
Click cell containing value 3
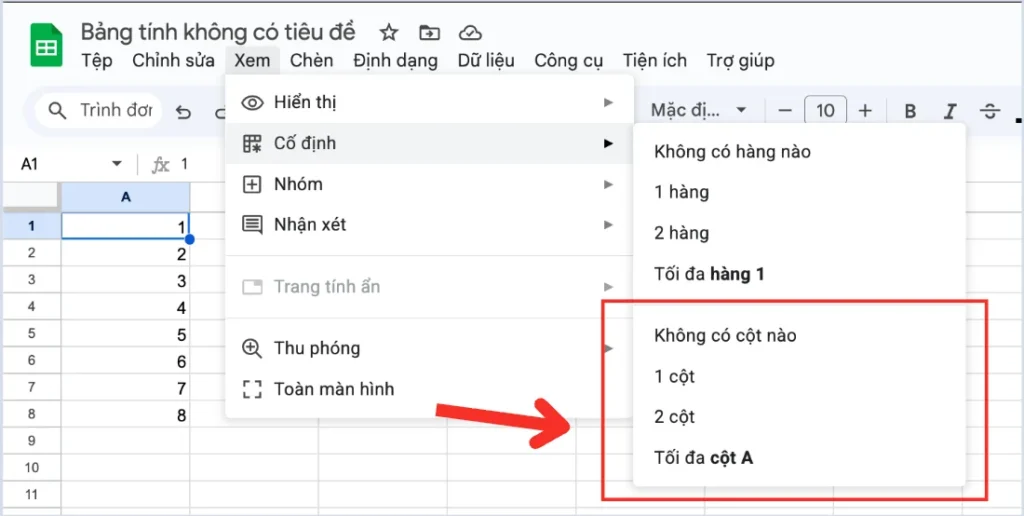tap(125, 281)
